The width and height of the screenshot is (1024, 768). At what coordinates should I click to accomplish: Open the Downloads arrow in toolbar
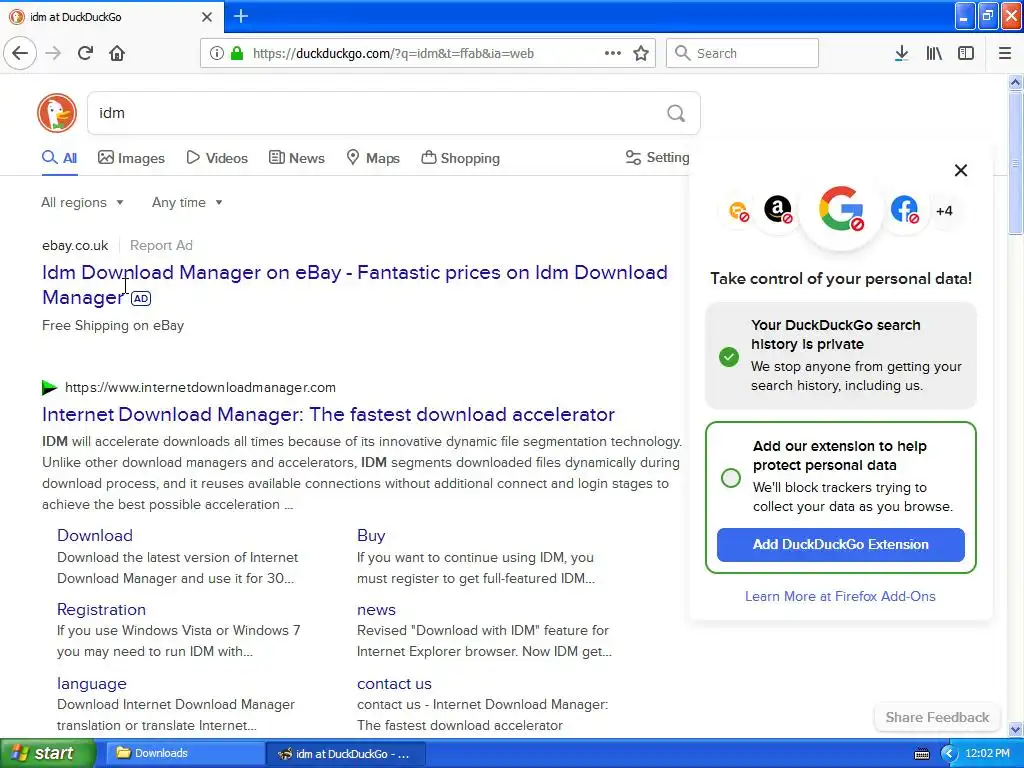[901, 53]
